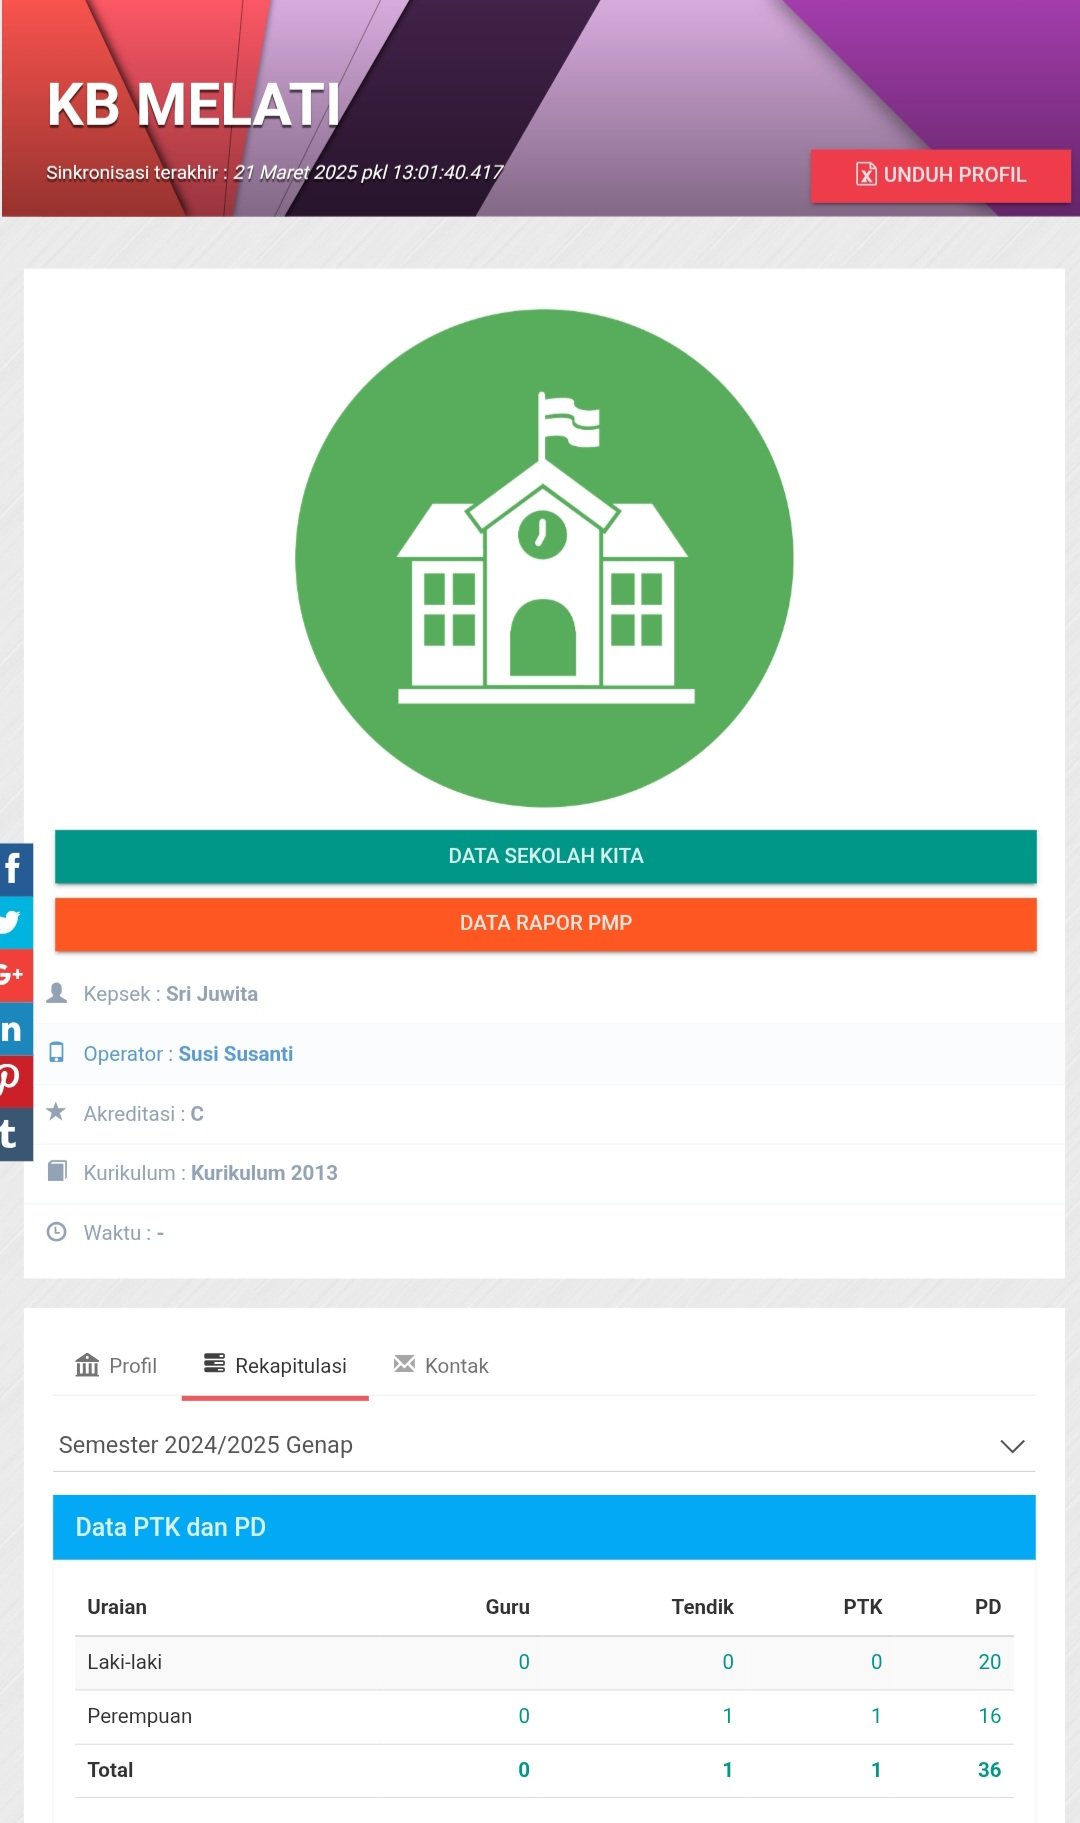The height and width of the screenshot is (1823, 1080).
Task: Switch to the Profil tab
Action: (116, 1365)
